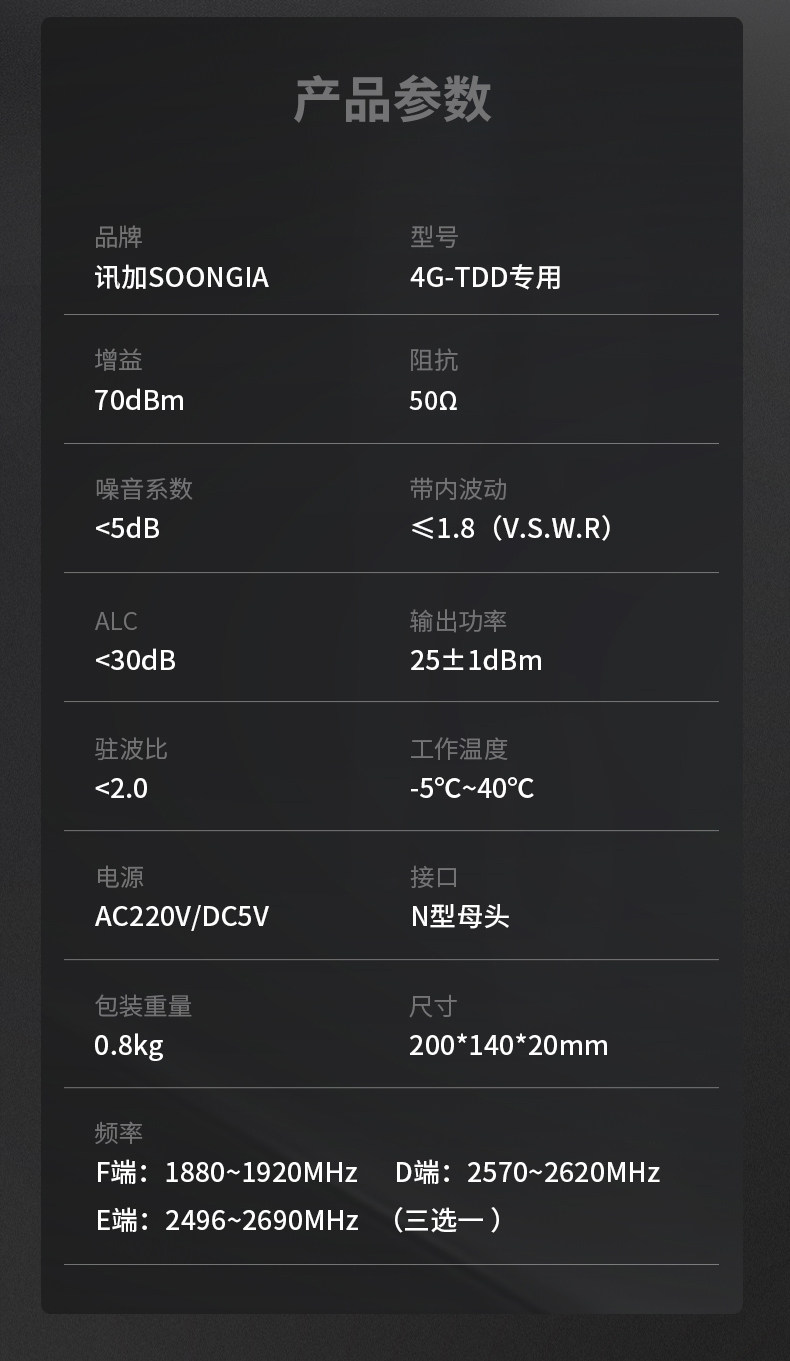Image resolution: width=790 pixels, height=1361 pixels.
Task: Click the ≤1.8 (V.S.W.R) value
Action: pos(510,528)
